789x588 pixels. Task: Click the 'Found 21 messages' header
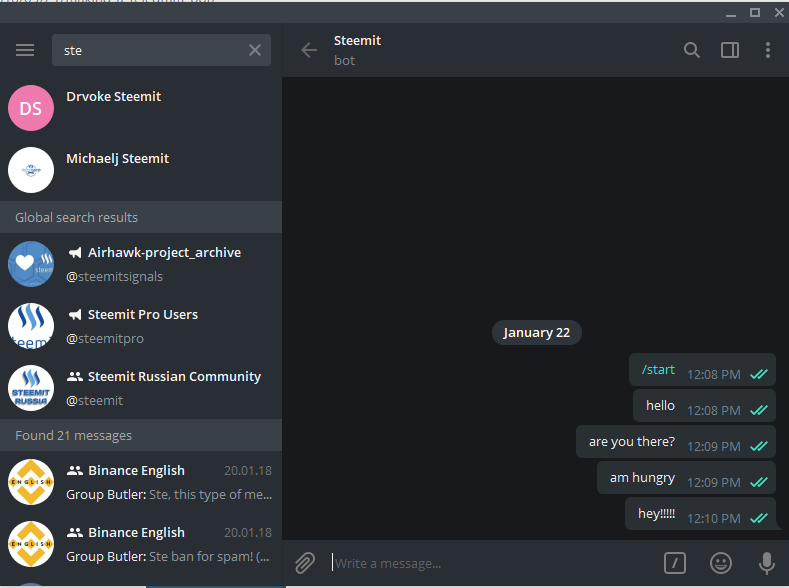(x=141, y=435)
